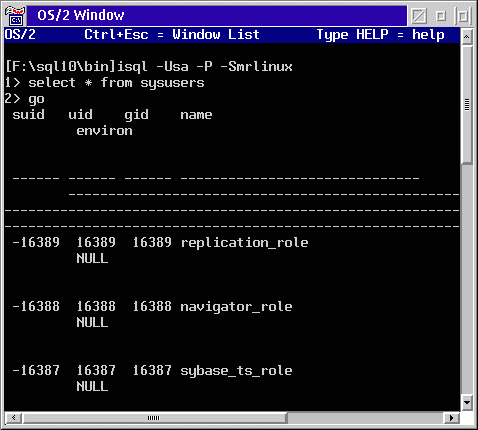The image size is (478, 430).
Task: Click the 'Ctrl+Esc = Window List' text
Action: [172, 35]
